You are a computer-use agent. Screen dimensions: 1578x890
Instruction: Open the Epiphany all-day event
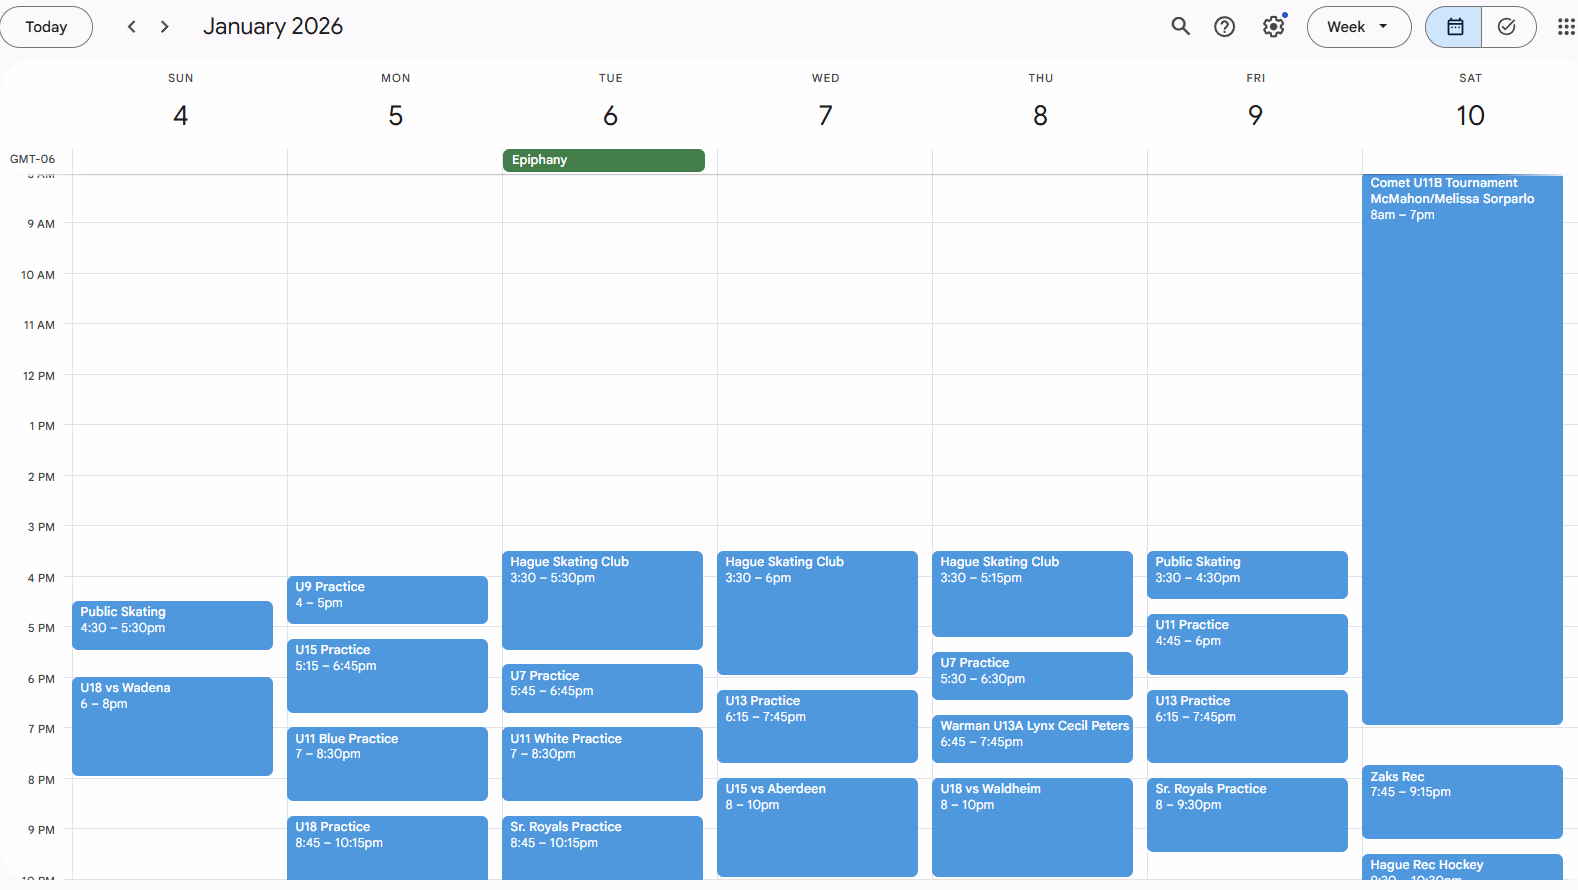pos(603,160)
